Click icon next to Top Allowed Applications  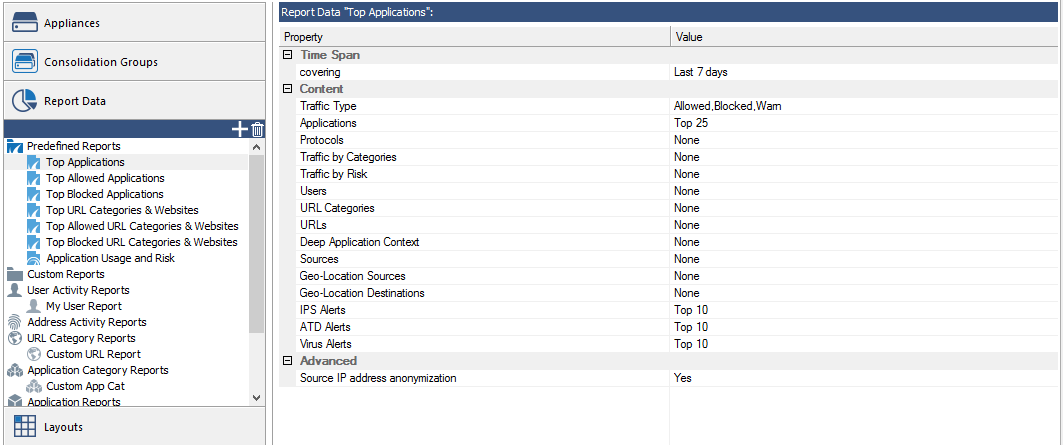[x=34, y=178]
